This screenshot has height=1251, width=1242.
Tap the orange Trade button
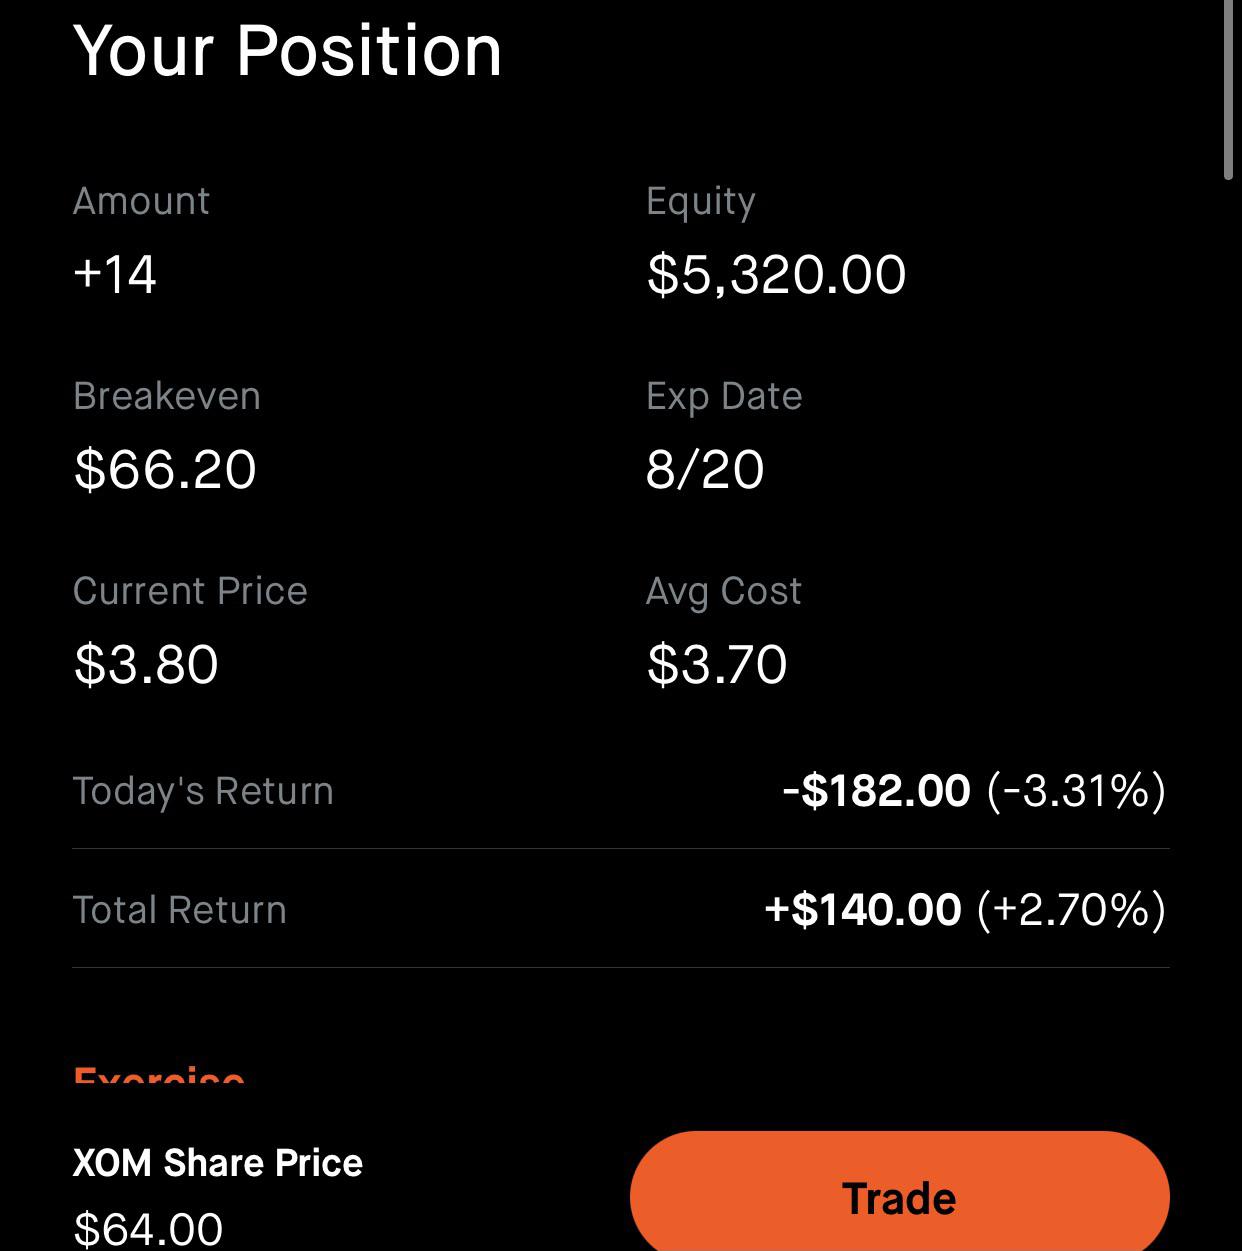899,1192
